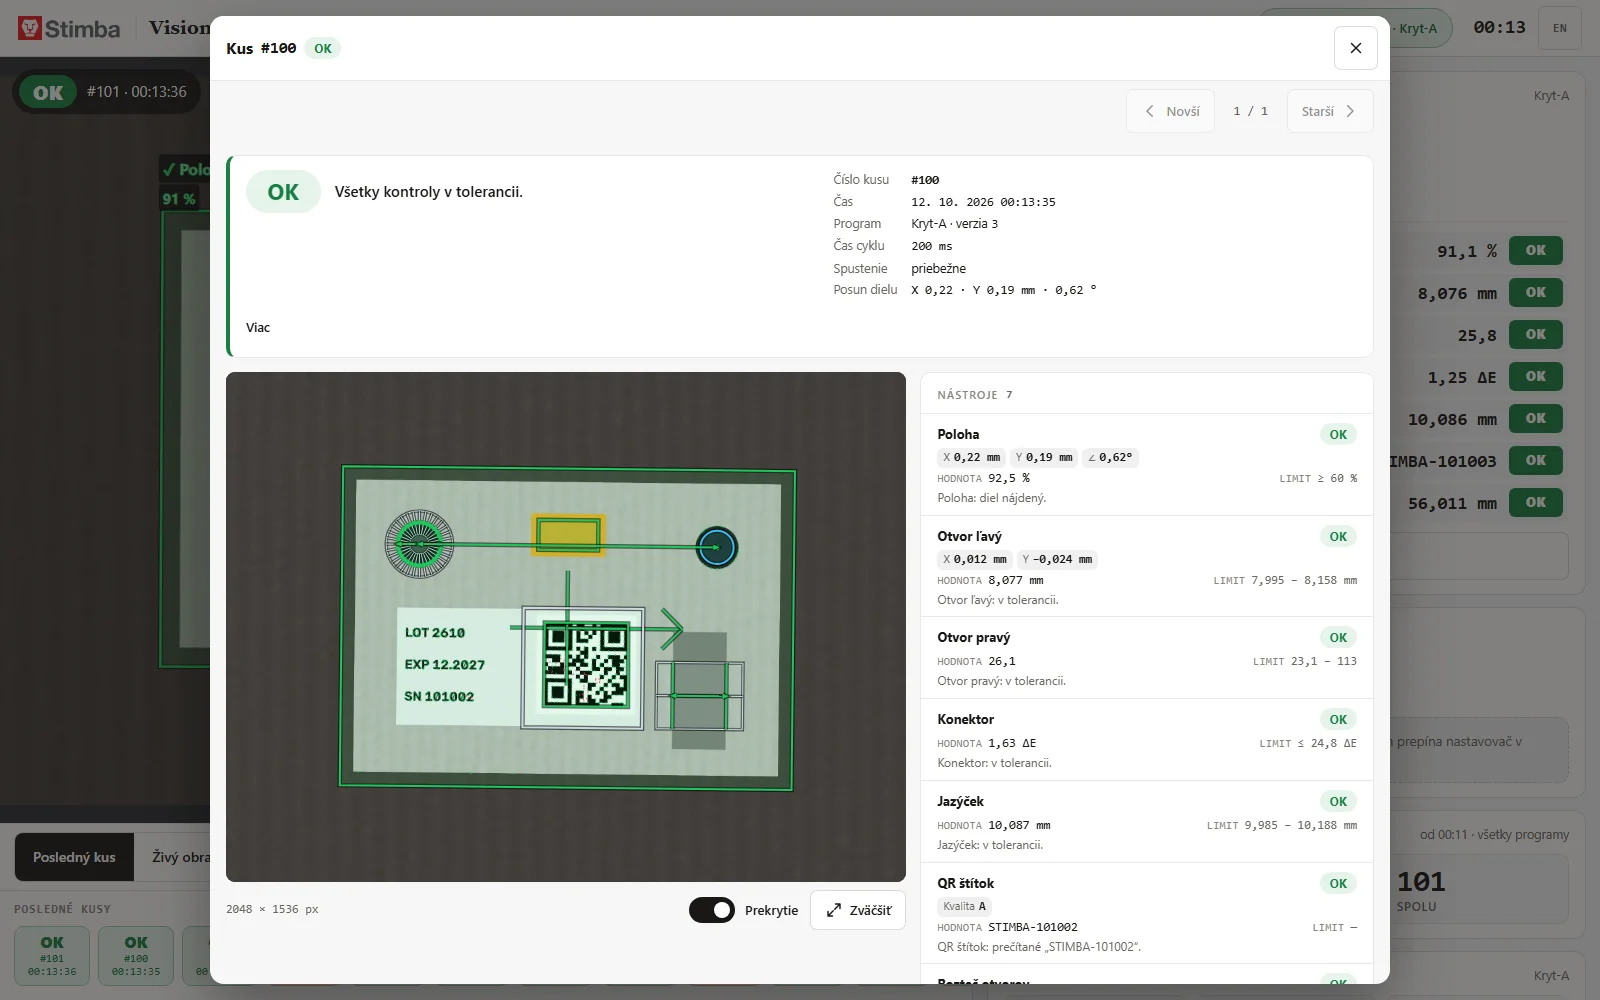1600x1000 pixels.
Task: Select the Otvor pravý tool result
Action: (x=1146, y=658)
